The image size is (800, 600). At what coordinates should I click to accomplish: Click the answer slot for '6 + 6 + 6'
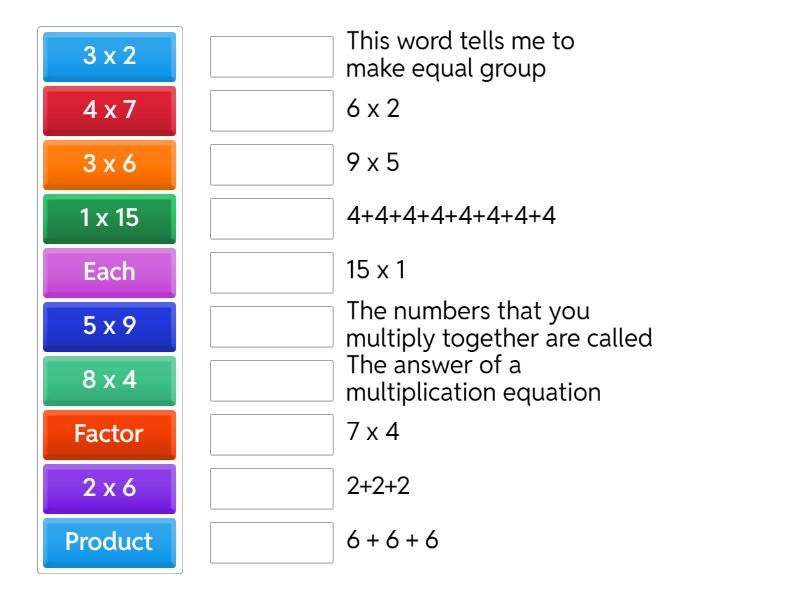click(x=271, y=543)
